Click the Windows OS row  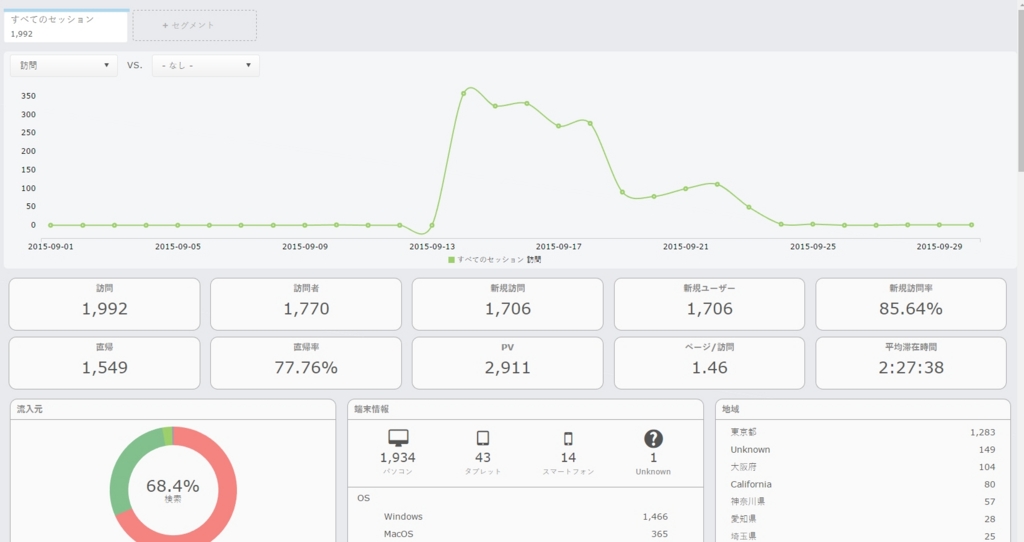coord(525,517)
